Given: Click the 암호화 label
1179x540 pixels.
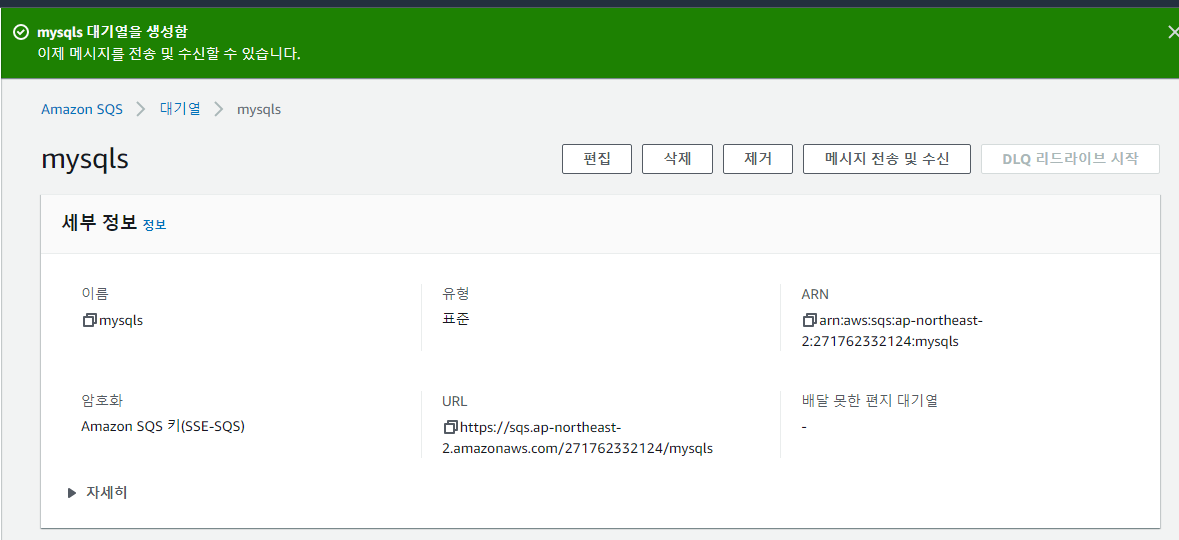Looking at the screenshot, I should [x=102, y=400].
